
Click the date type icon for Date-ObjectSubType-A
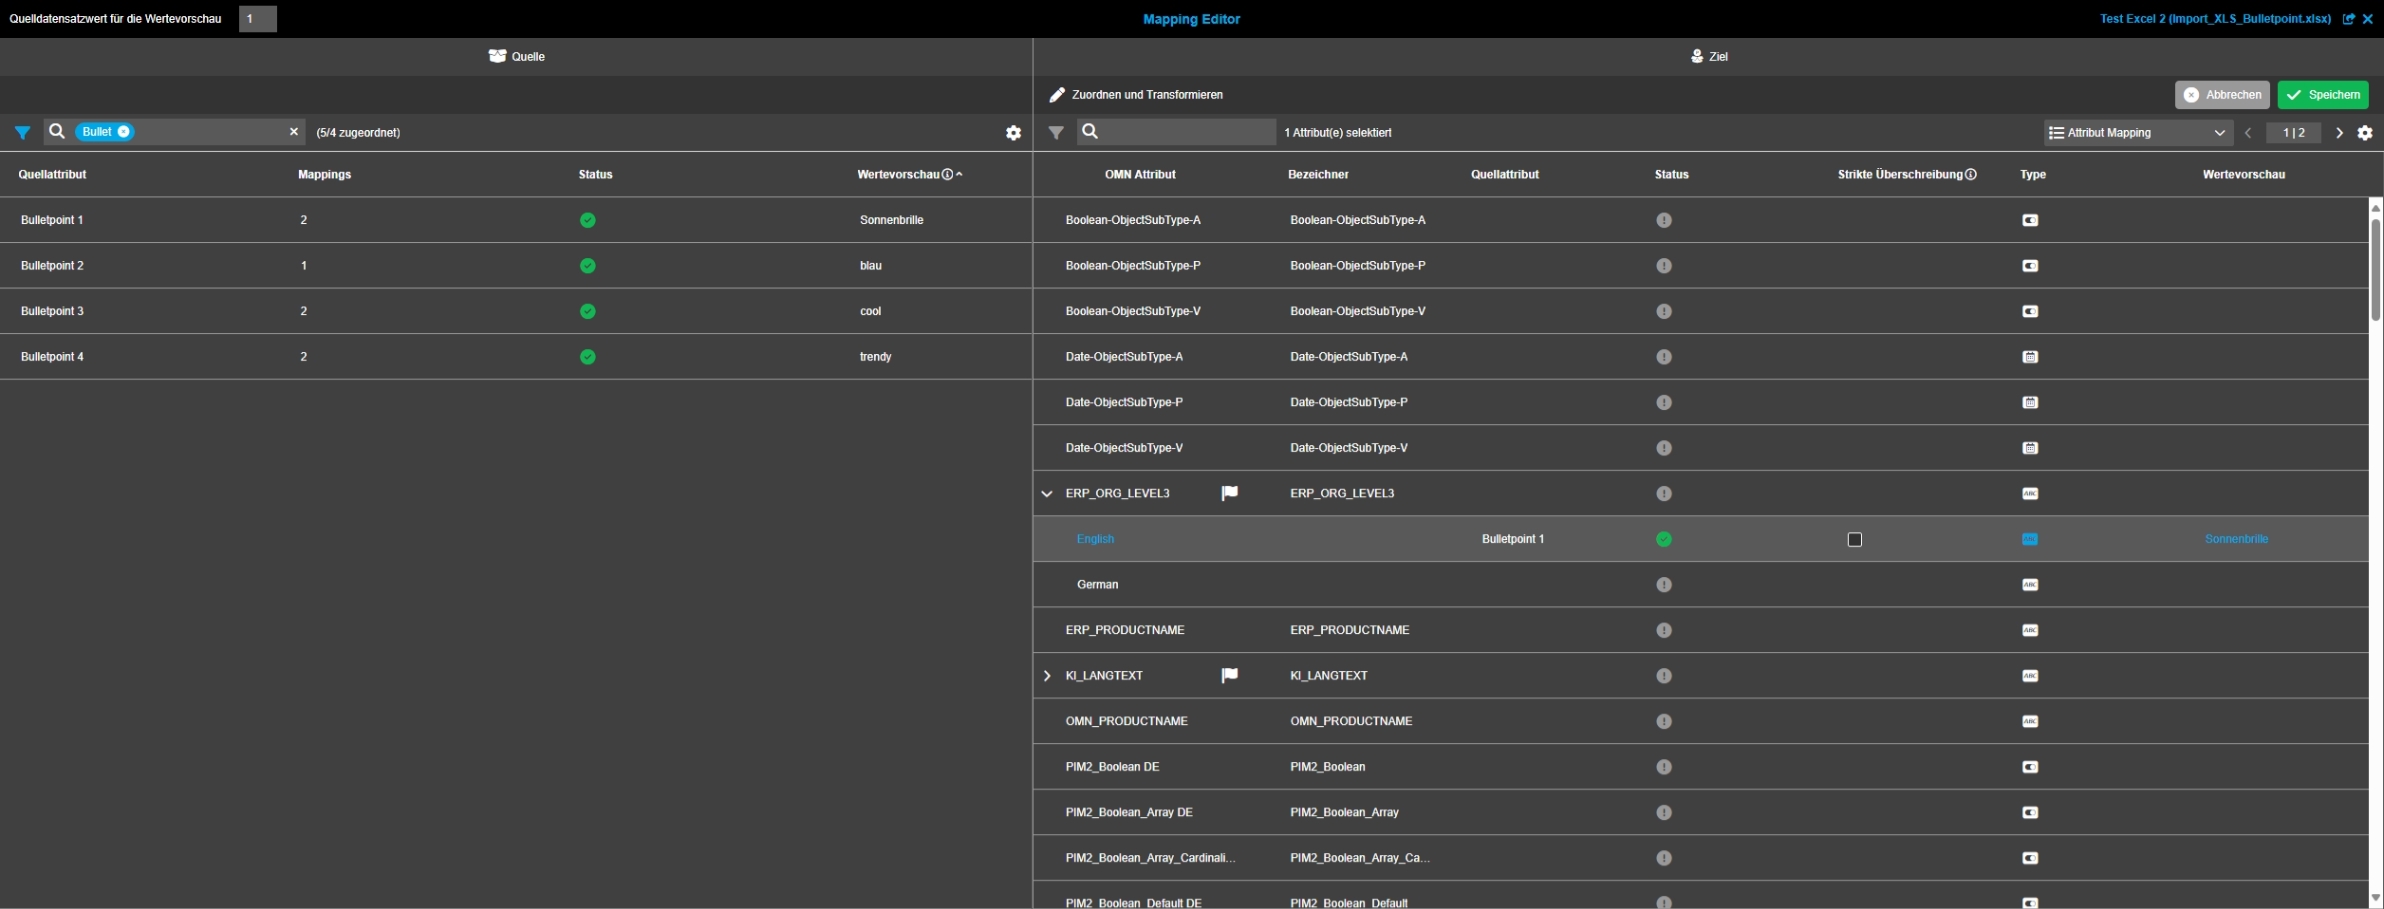[x=2030, y=357]
